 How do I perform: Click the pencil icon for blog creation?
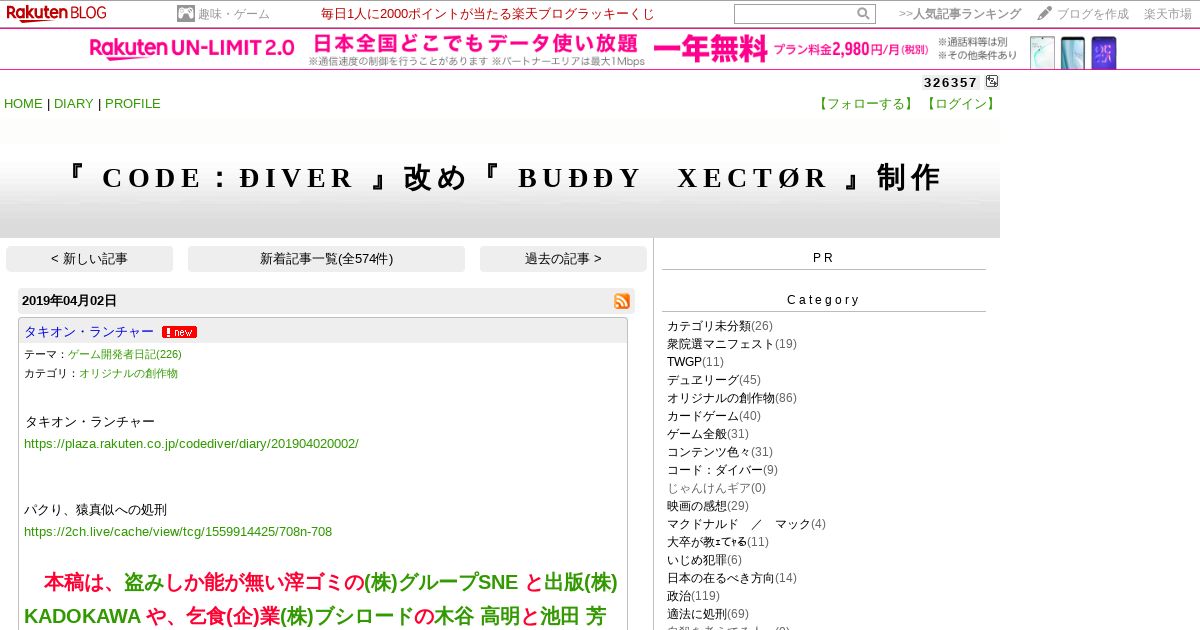click(1045, 14)
